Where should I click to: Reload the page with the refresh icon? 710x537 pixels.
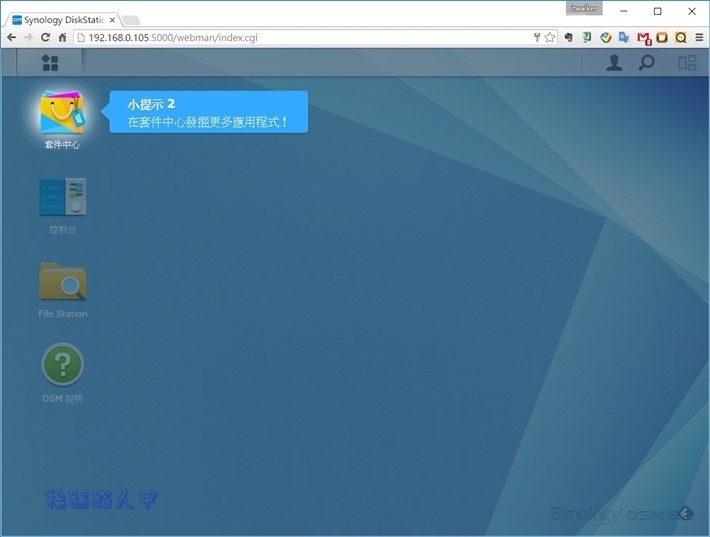point(45,38)
